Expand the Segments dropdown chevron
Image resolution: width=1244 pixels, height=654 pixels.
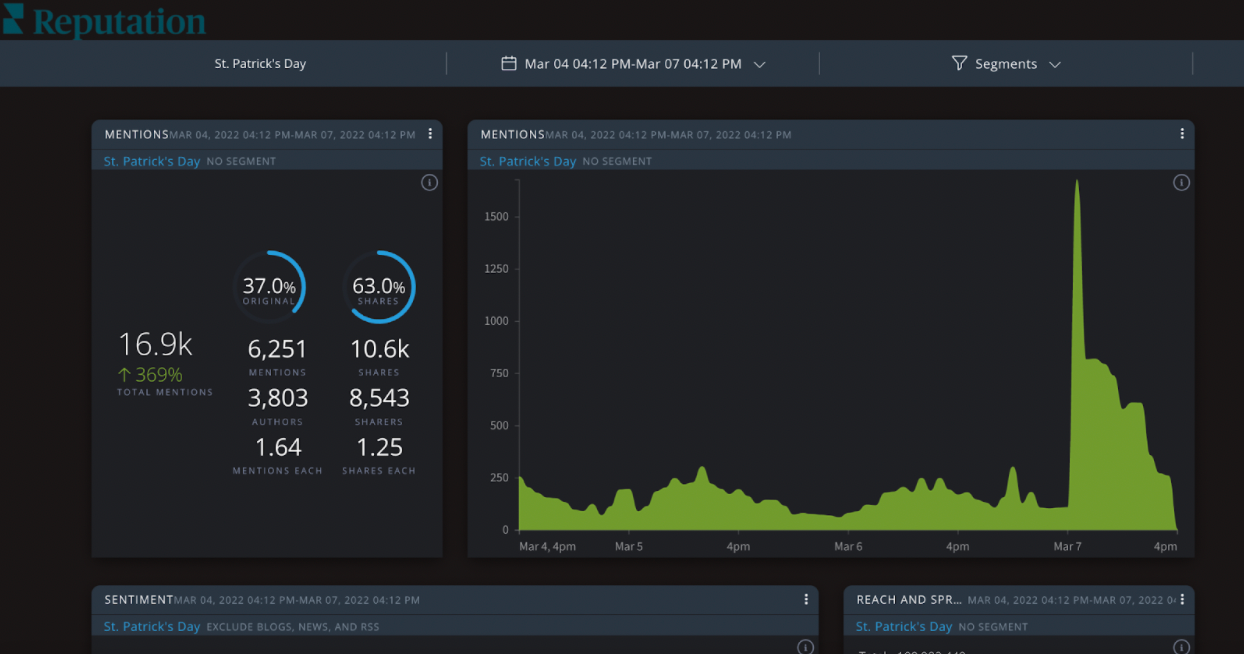click(x=1054, y=64)
